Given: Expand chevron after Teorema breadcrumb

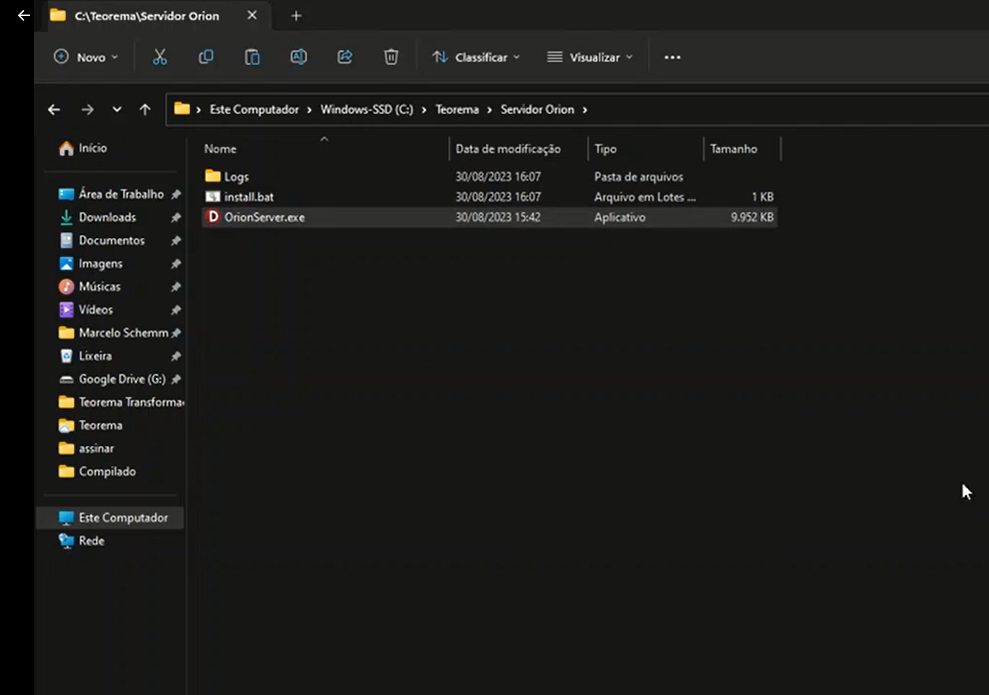Looking at the screenshot, I should (489, 110).
